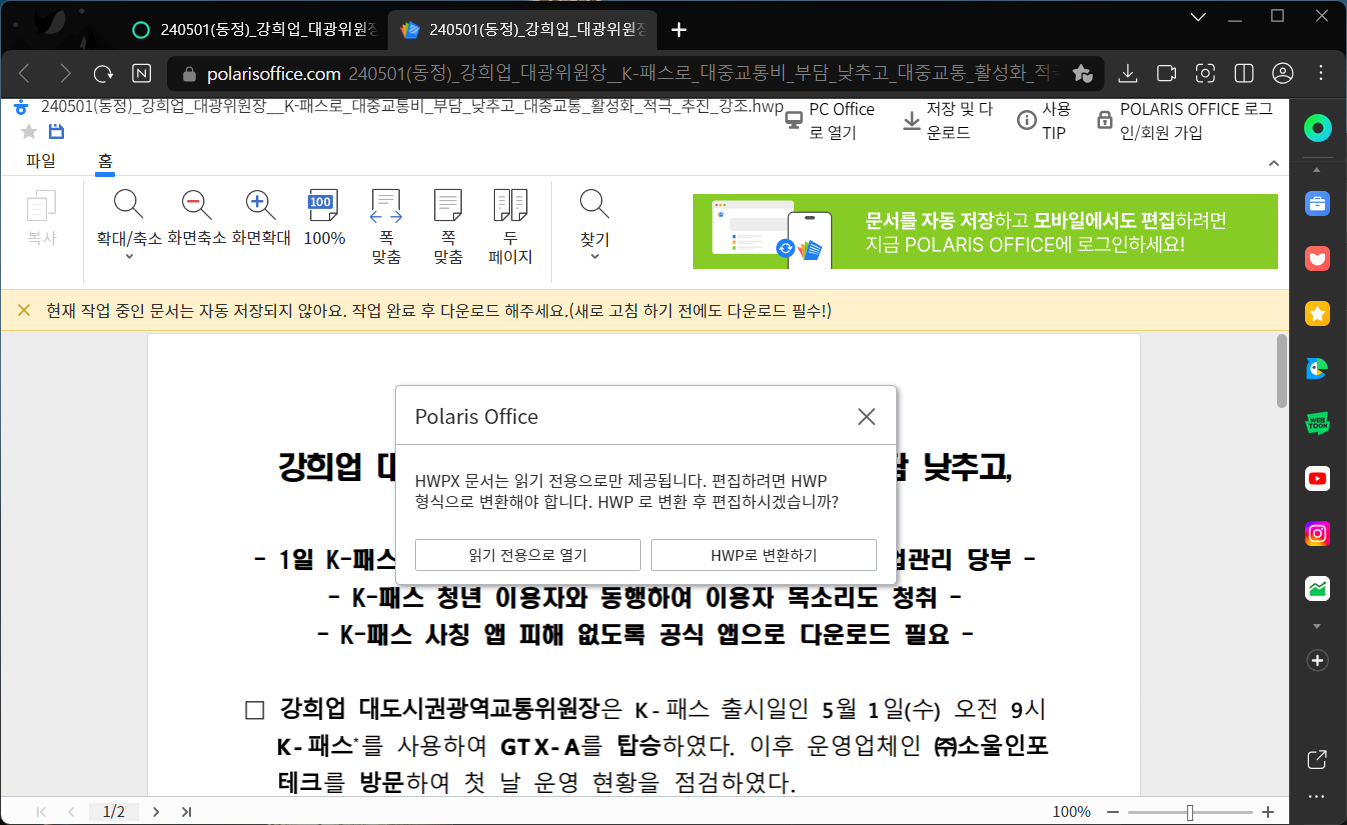Choose HWP로 변환하기 in the dialog
1347x825 pixels.
point(764,555)
